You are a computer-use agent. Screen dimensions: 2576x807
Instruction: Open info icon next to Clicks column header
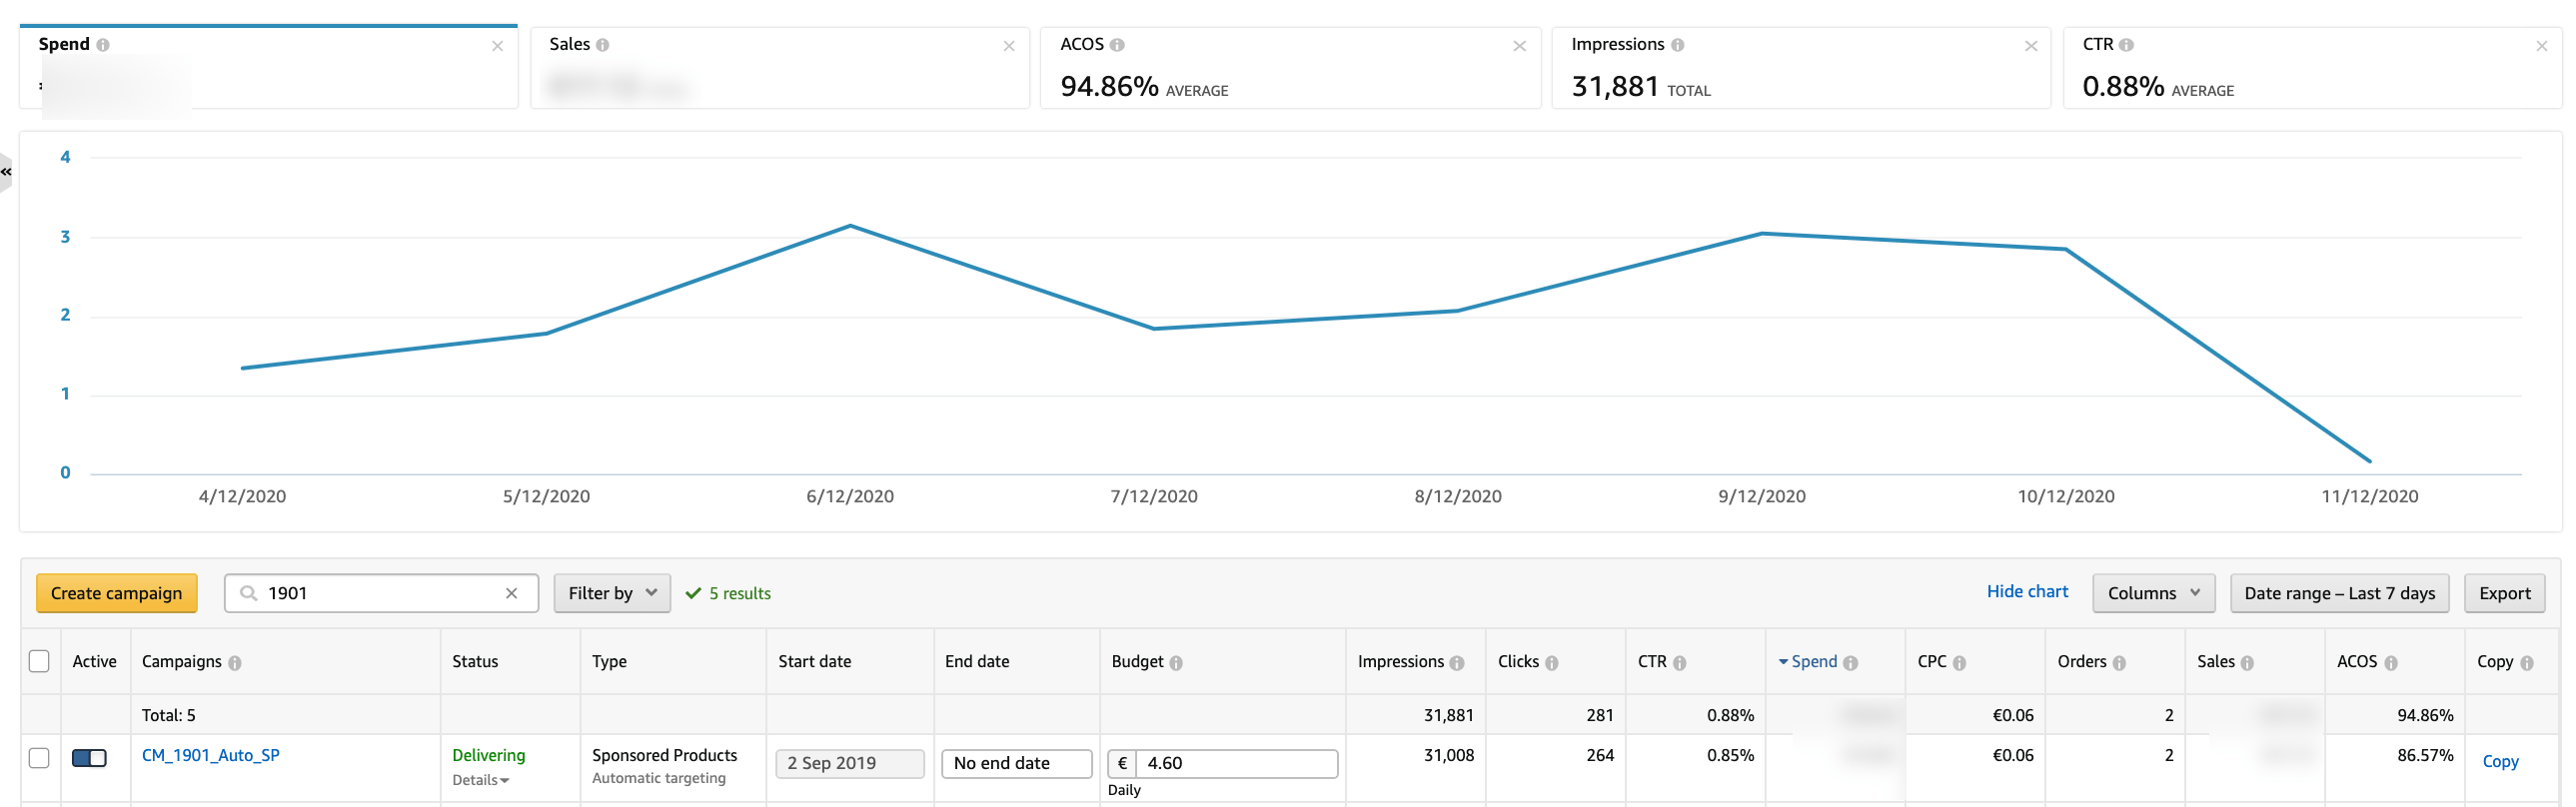(x=1551, y=663)
